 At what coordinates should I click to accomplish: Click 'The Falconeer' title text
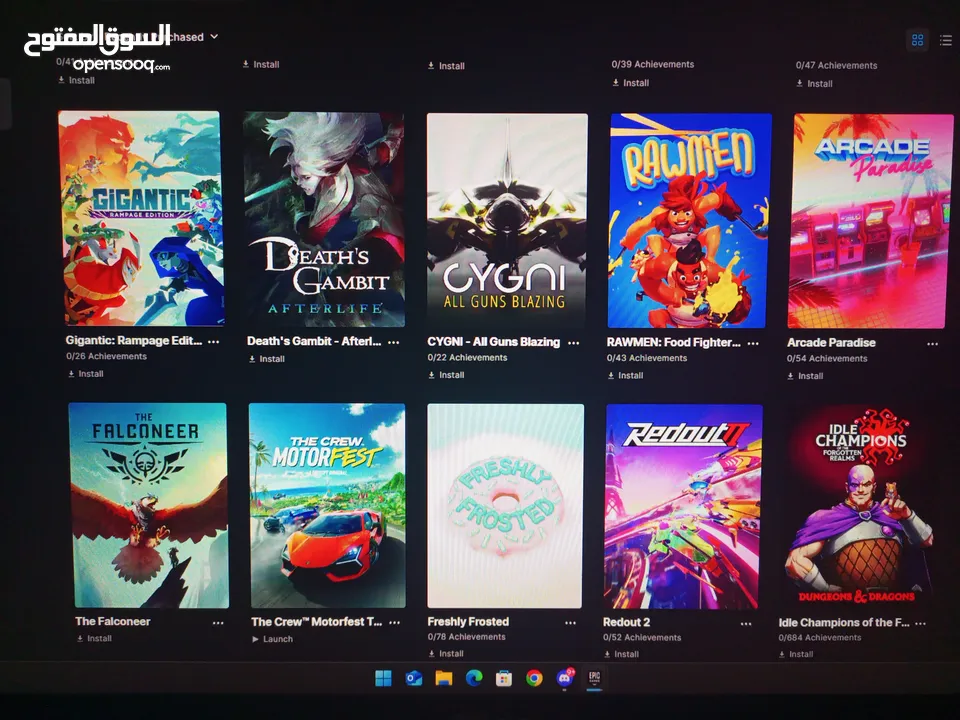[x=113, y=621]
